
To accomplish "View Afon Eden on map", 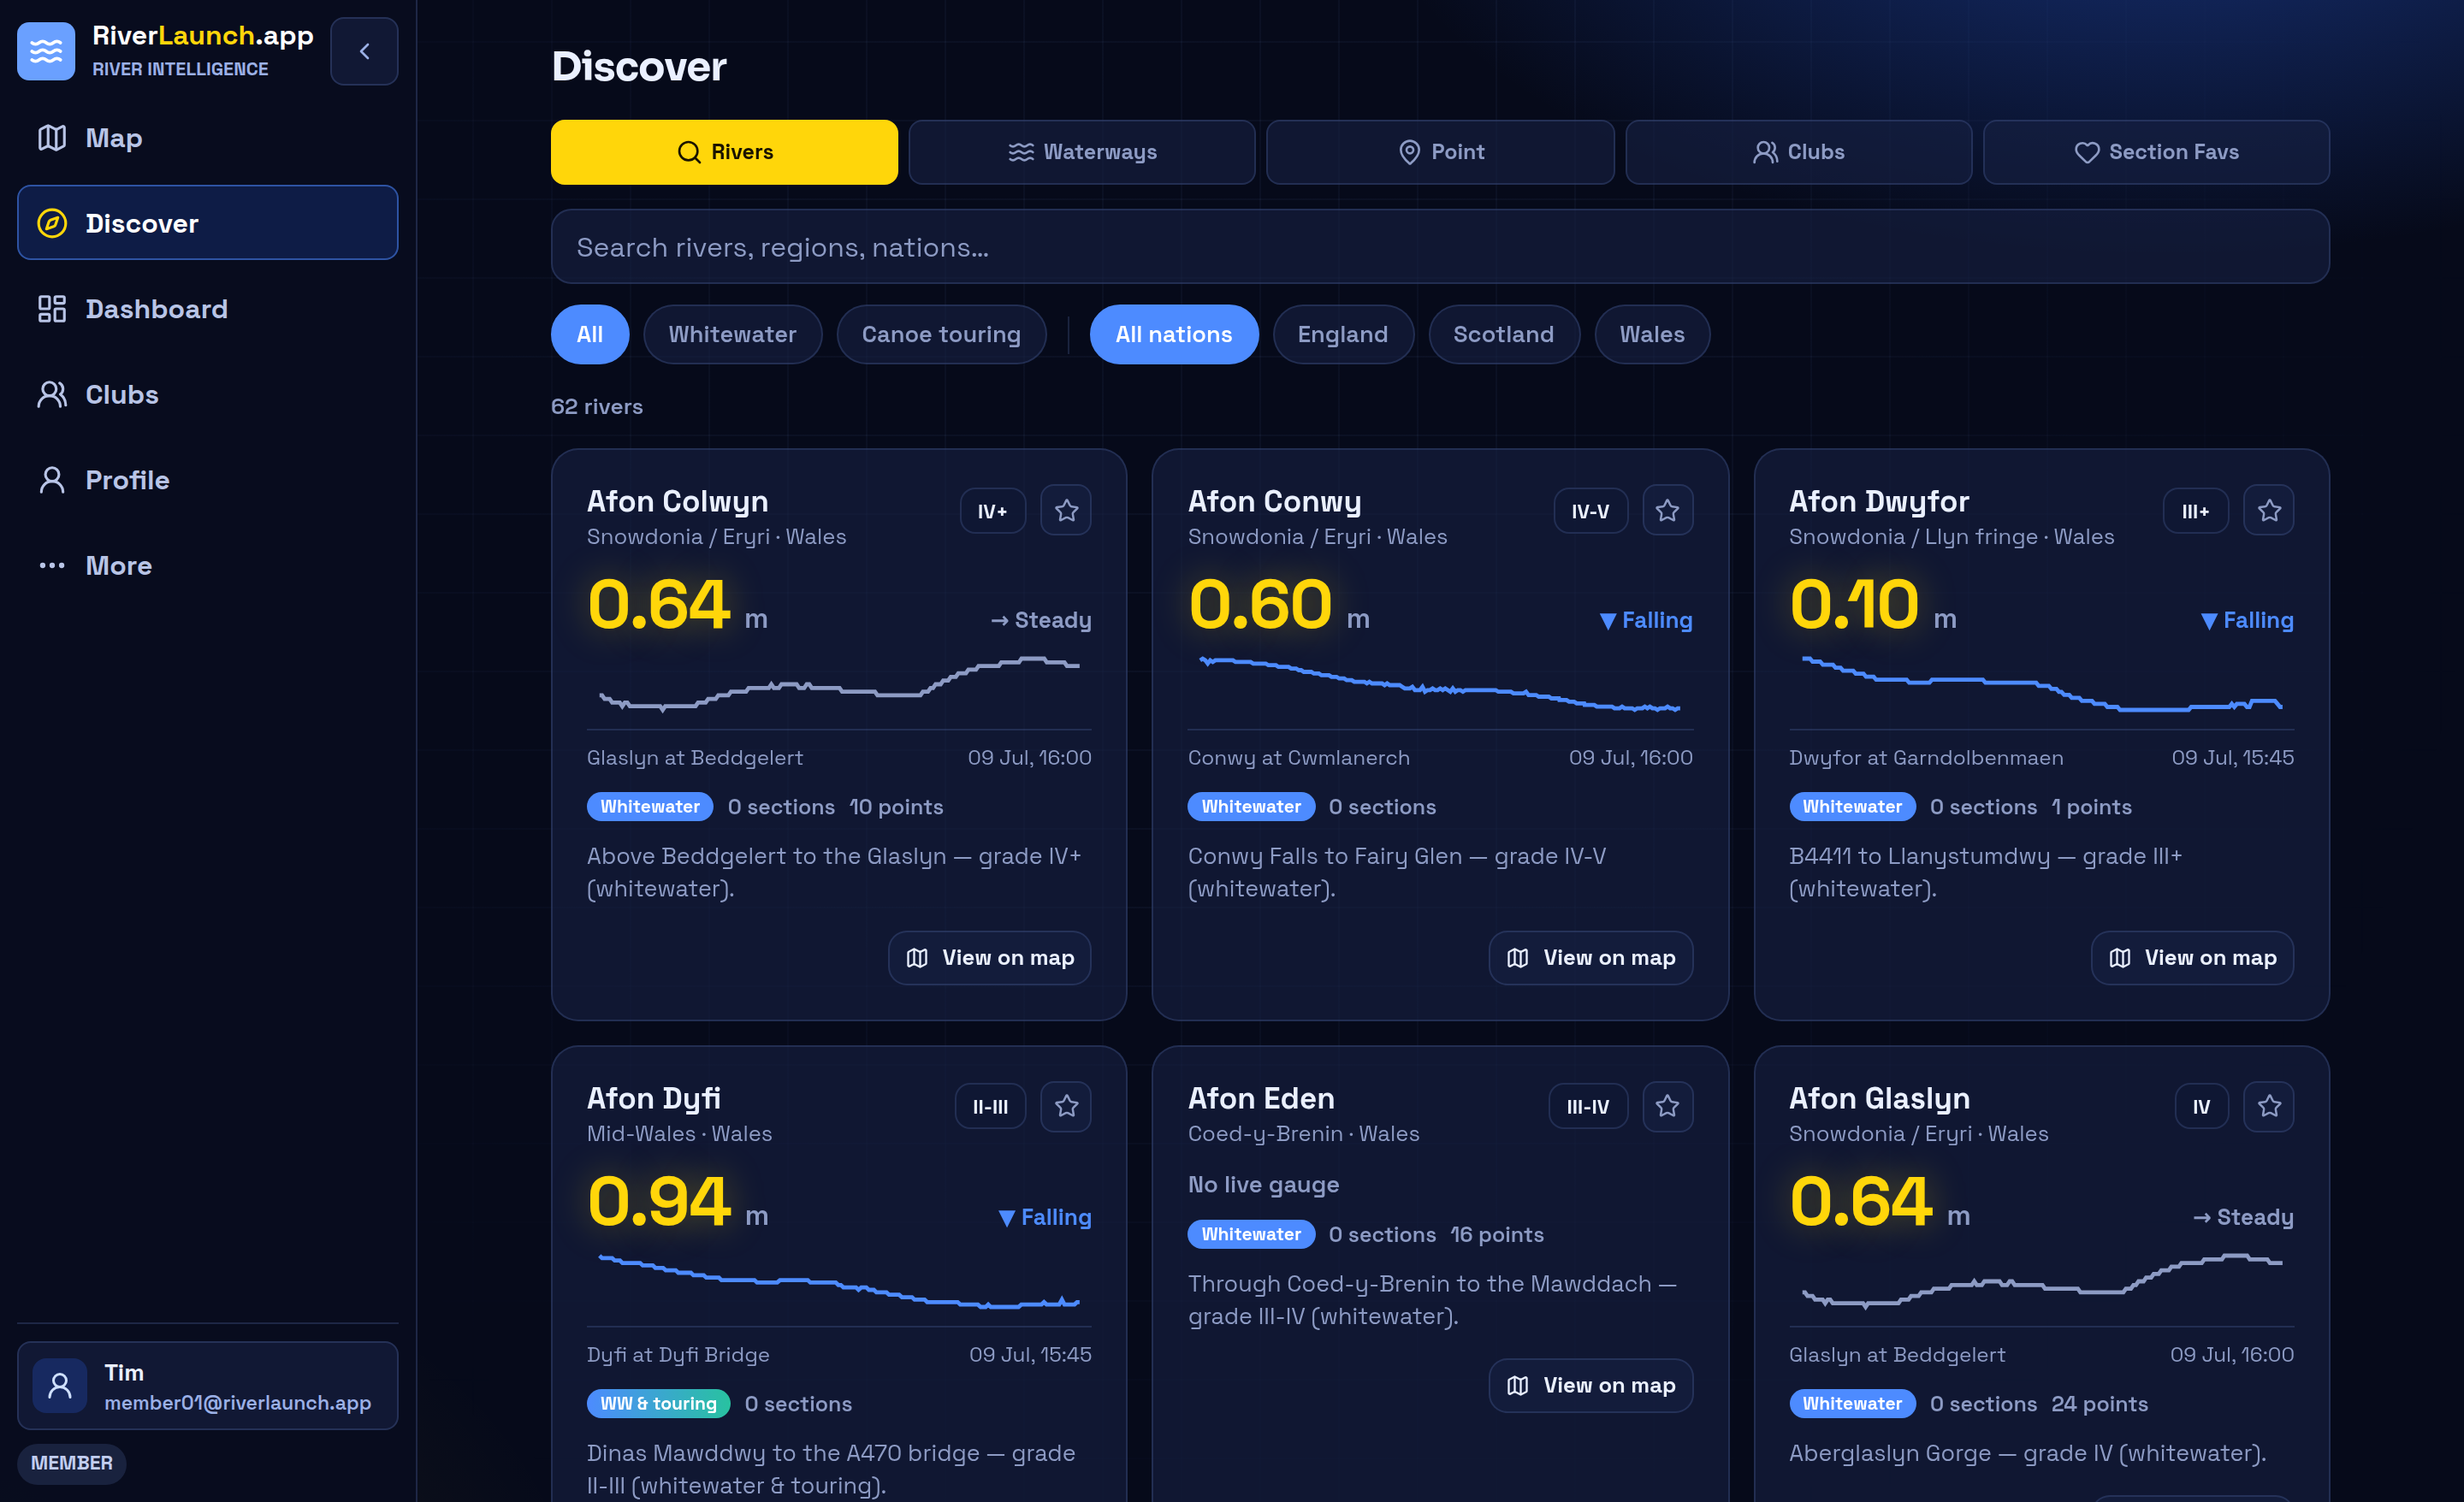I will [1591, 1386].
